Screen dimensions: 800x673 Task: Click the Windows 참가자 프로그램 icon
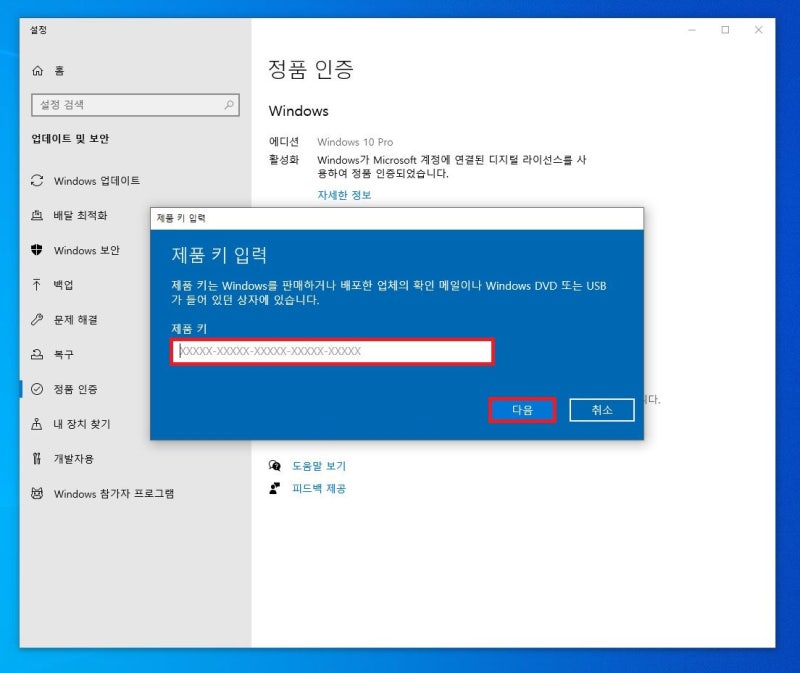pos(37,493)
